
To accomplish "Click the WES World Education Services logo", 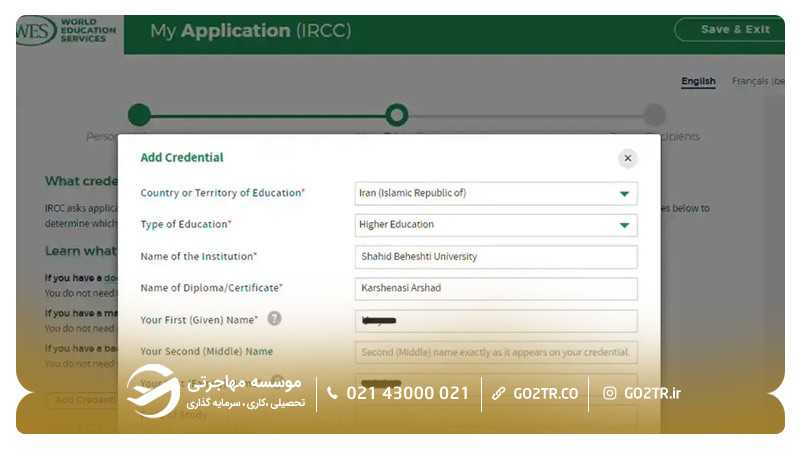I will [x=66, y=31].
